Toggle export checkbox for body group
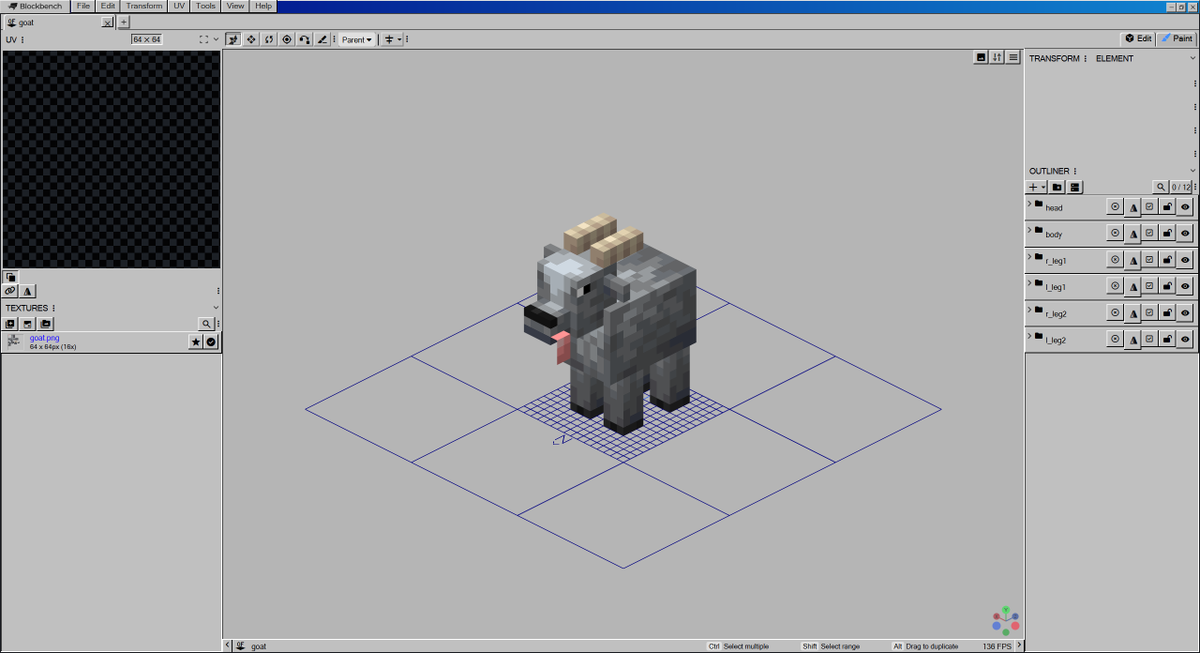The height and width of the screenshot is (653, 1200). pos(1150,233)
